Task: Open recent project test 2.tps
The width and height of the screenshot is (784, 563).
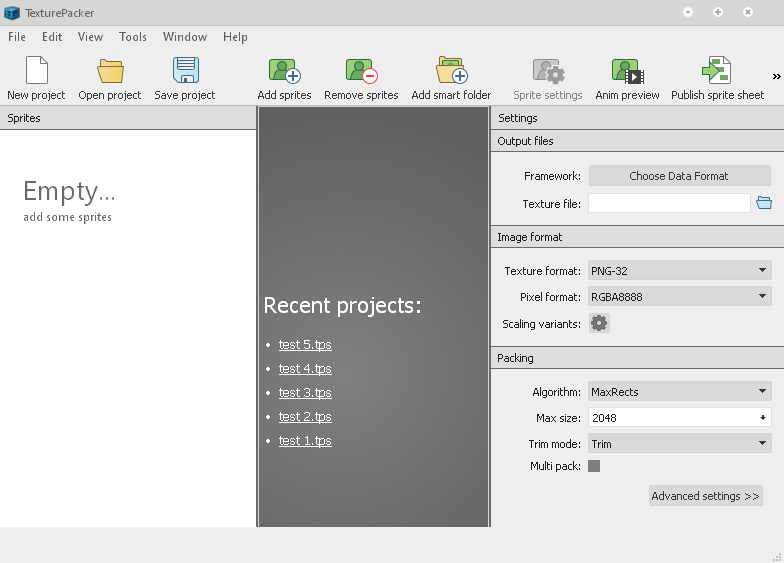Action: [305, 416]
